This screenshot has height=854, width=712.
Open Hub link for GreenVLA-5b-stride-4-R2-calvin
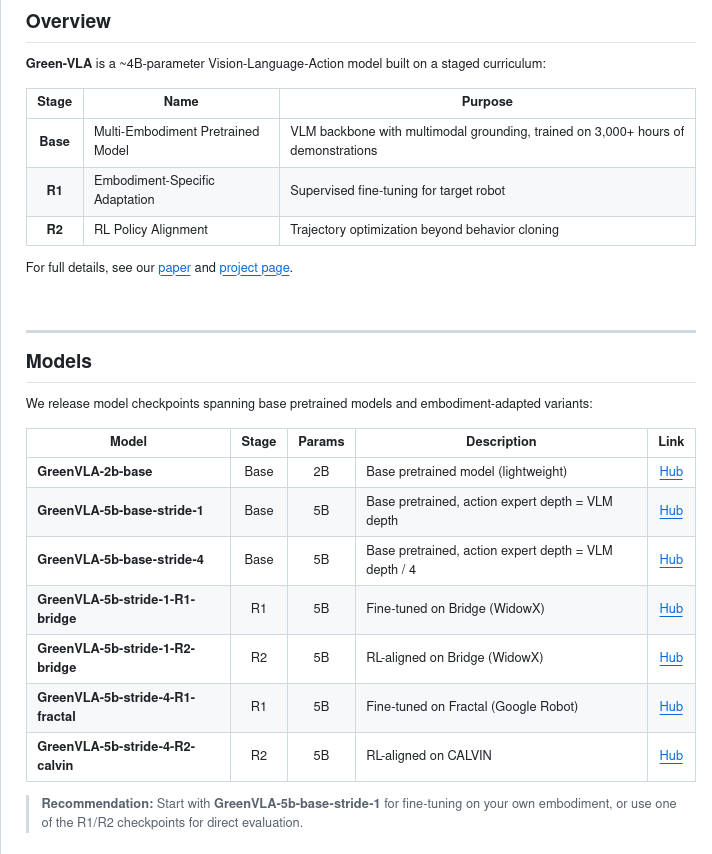[x=671, y=756]
